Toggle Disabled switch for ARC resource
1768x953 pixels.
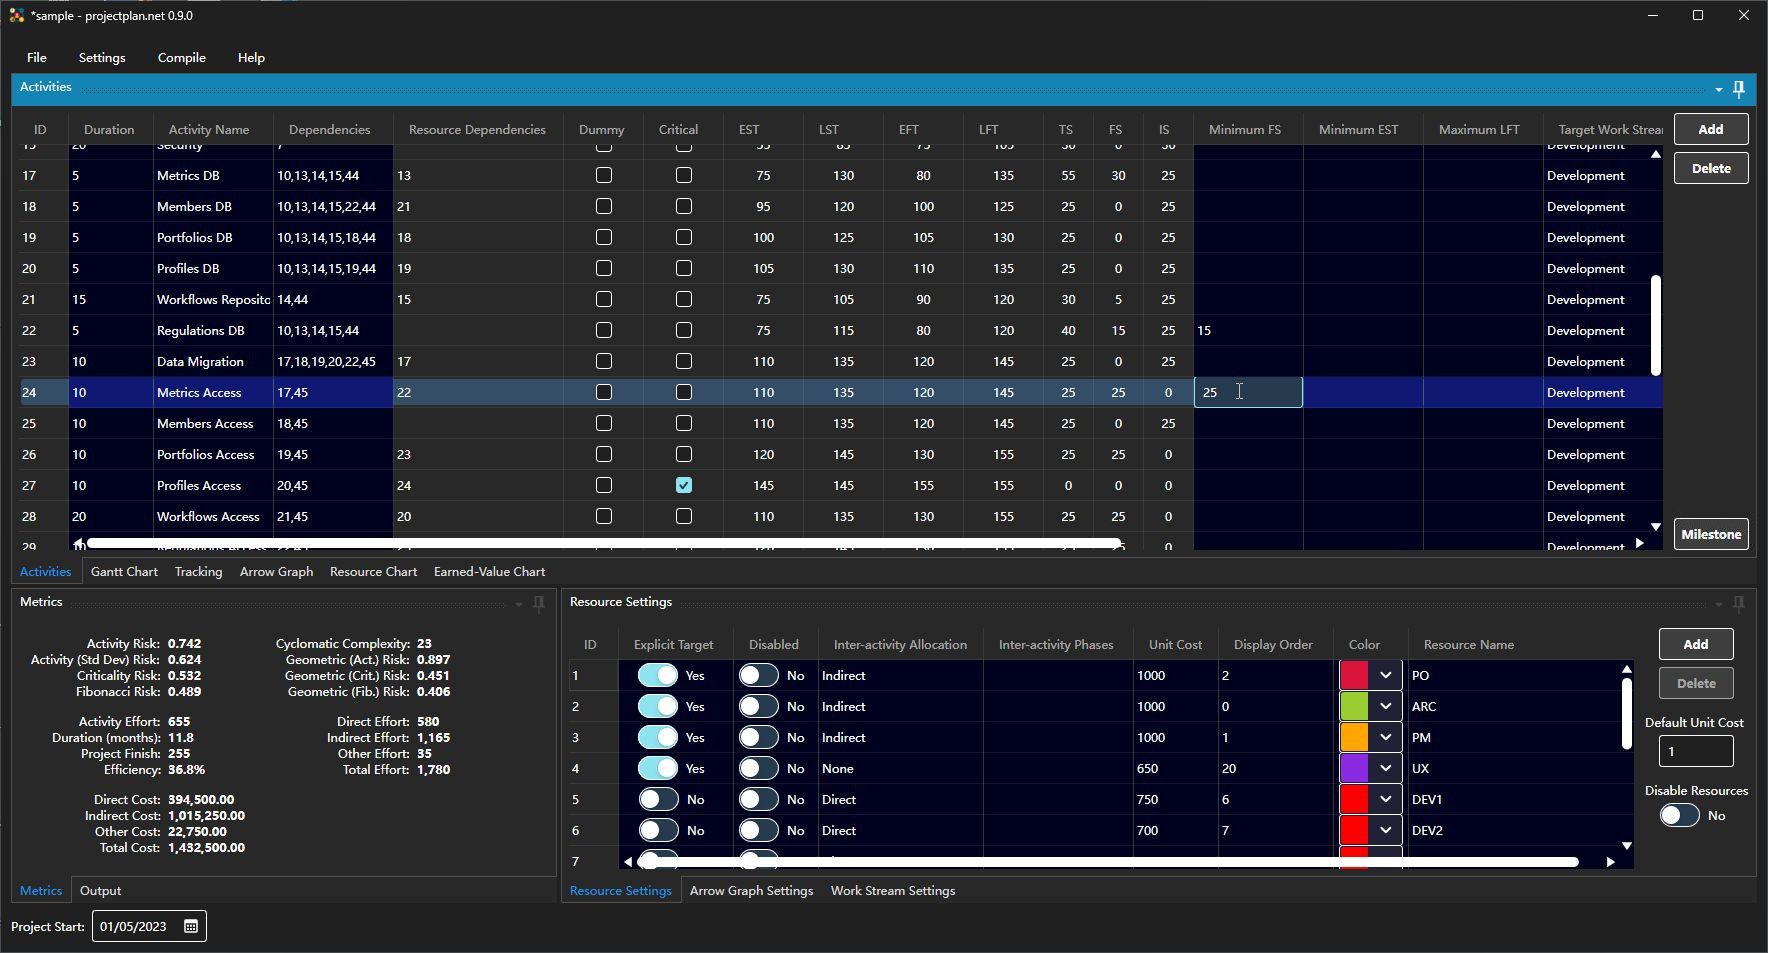(759, 707)
